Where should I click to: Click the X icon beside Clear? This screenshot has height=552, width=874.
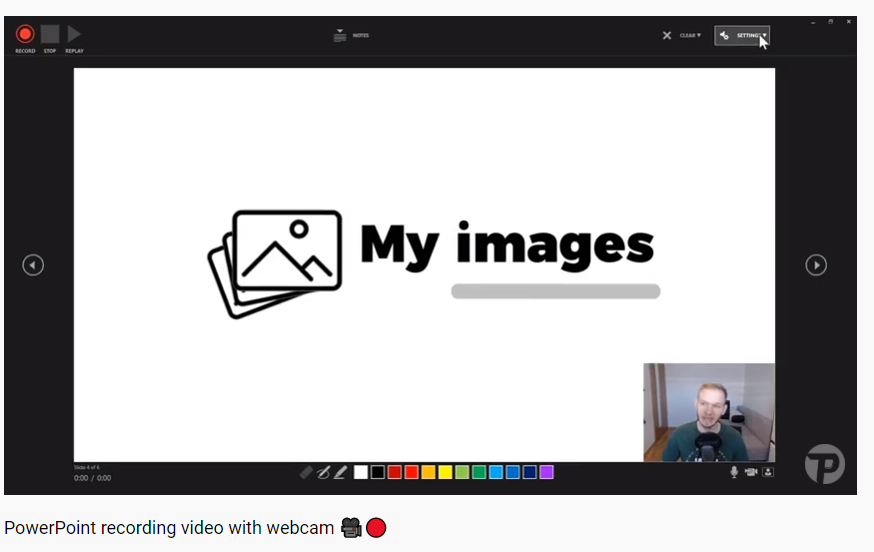[667, 36]
